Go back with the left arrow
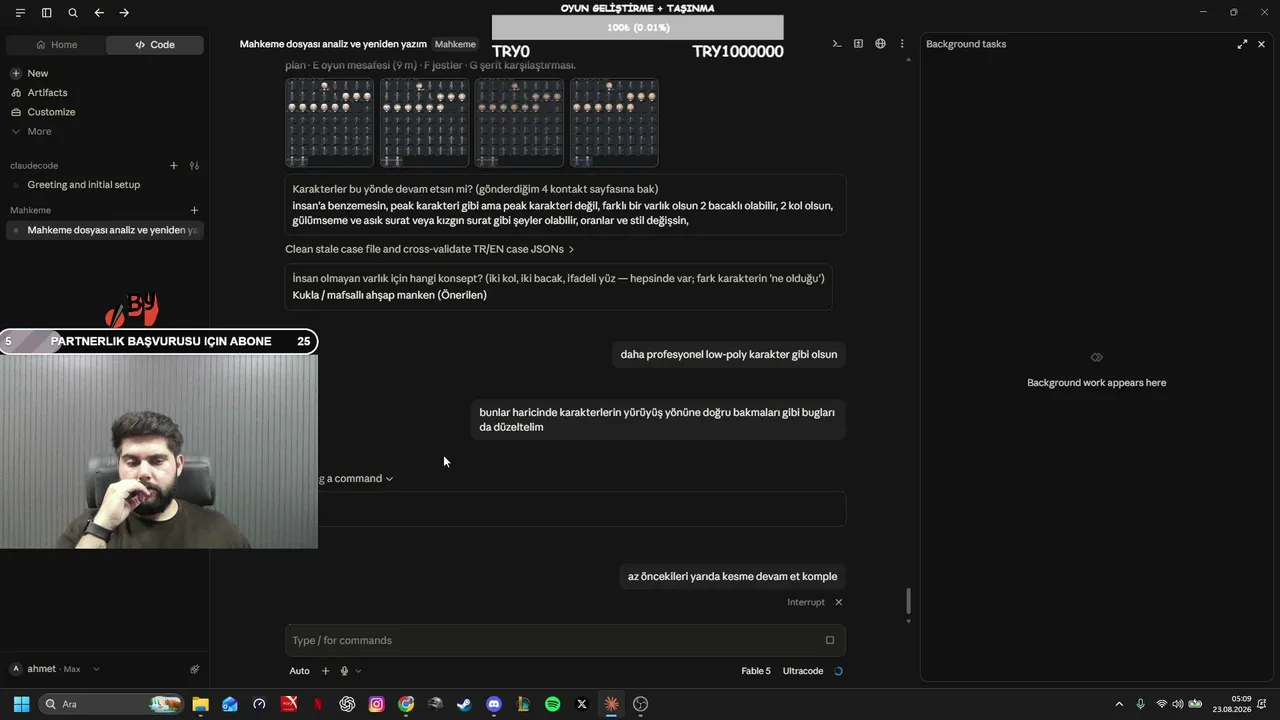The width and height of the screenshot is (1280, 720). pos(99,13)
